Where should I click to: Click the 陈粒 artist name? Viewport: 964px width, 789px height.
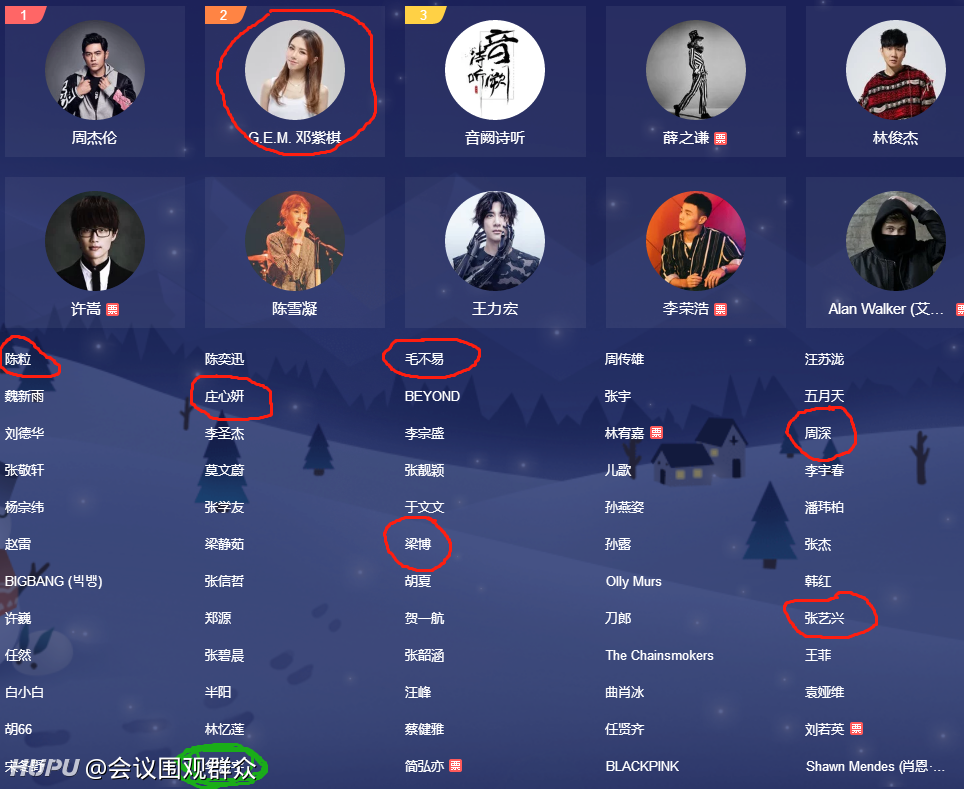pos(18,359)
